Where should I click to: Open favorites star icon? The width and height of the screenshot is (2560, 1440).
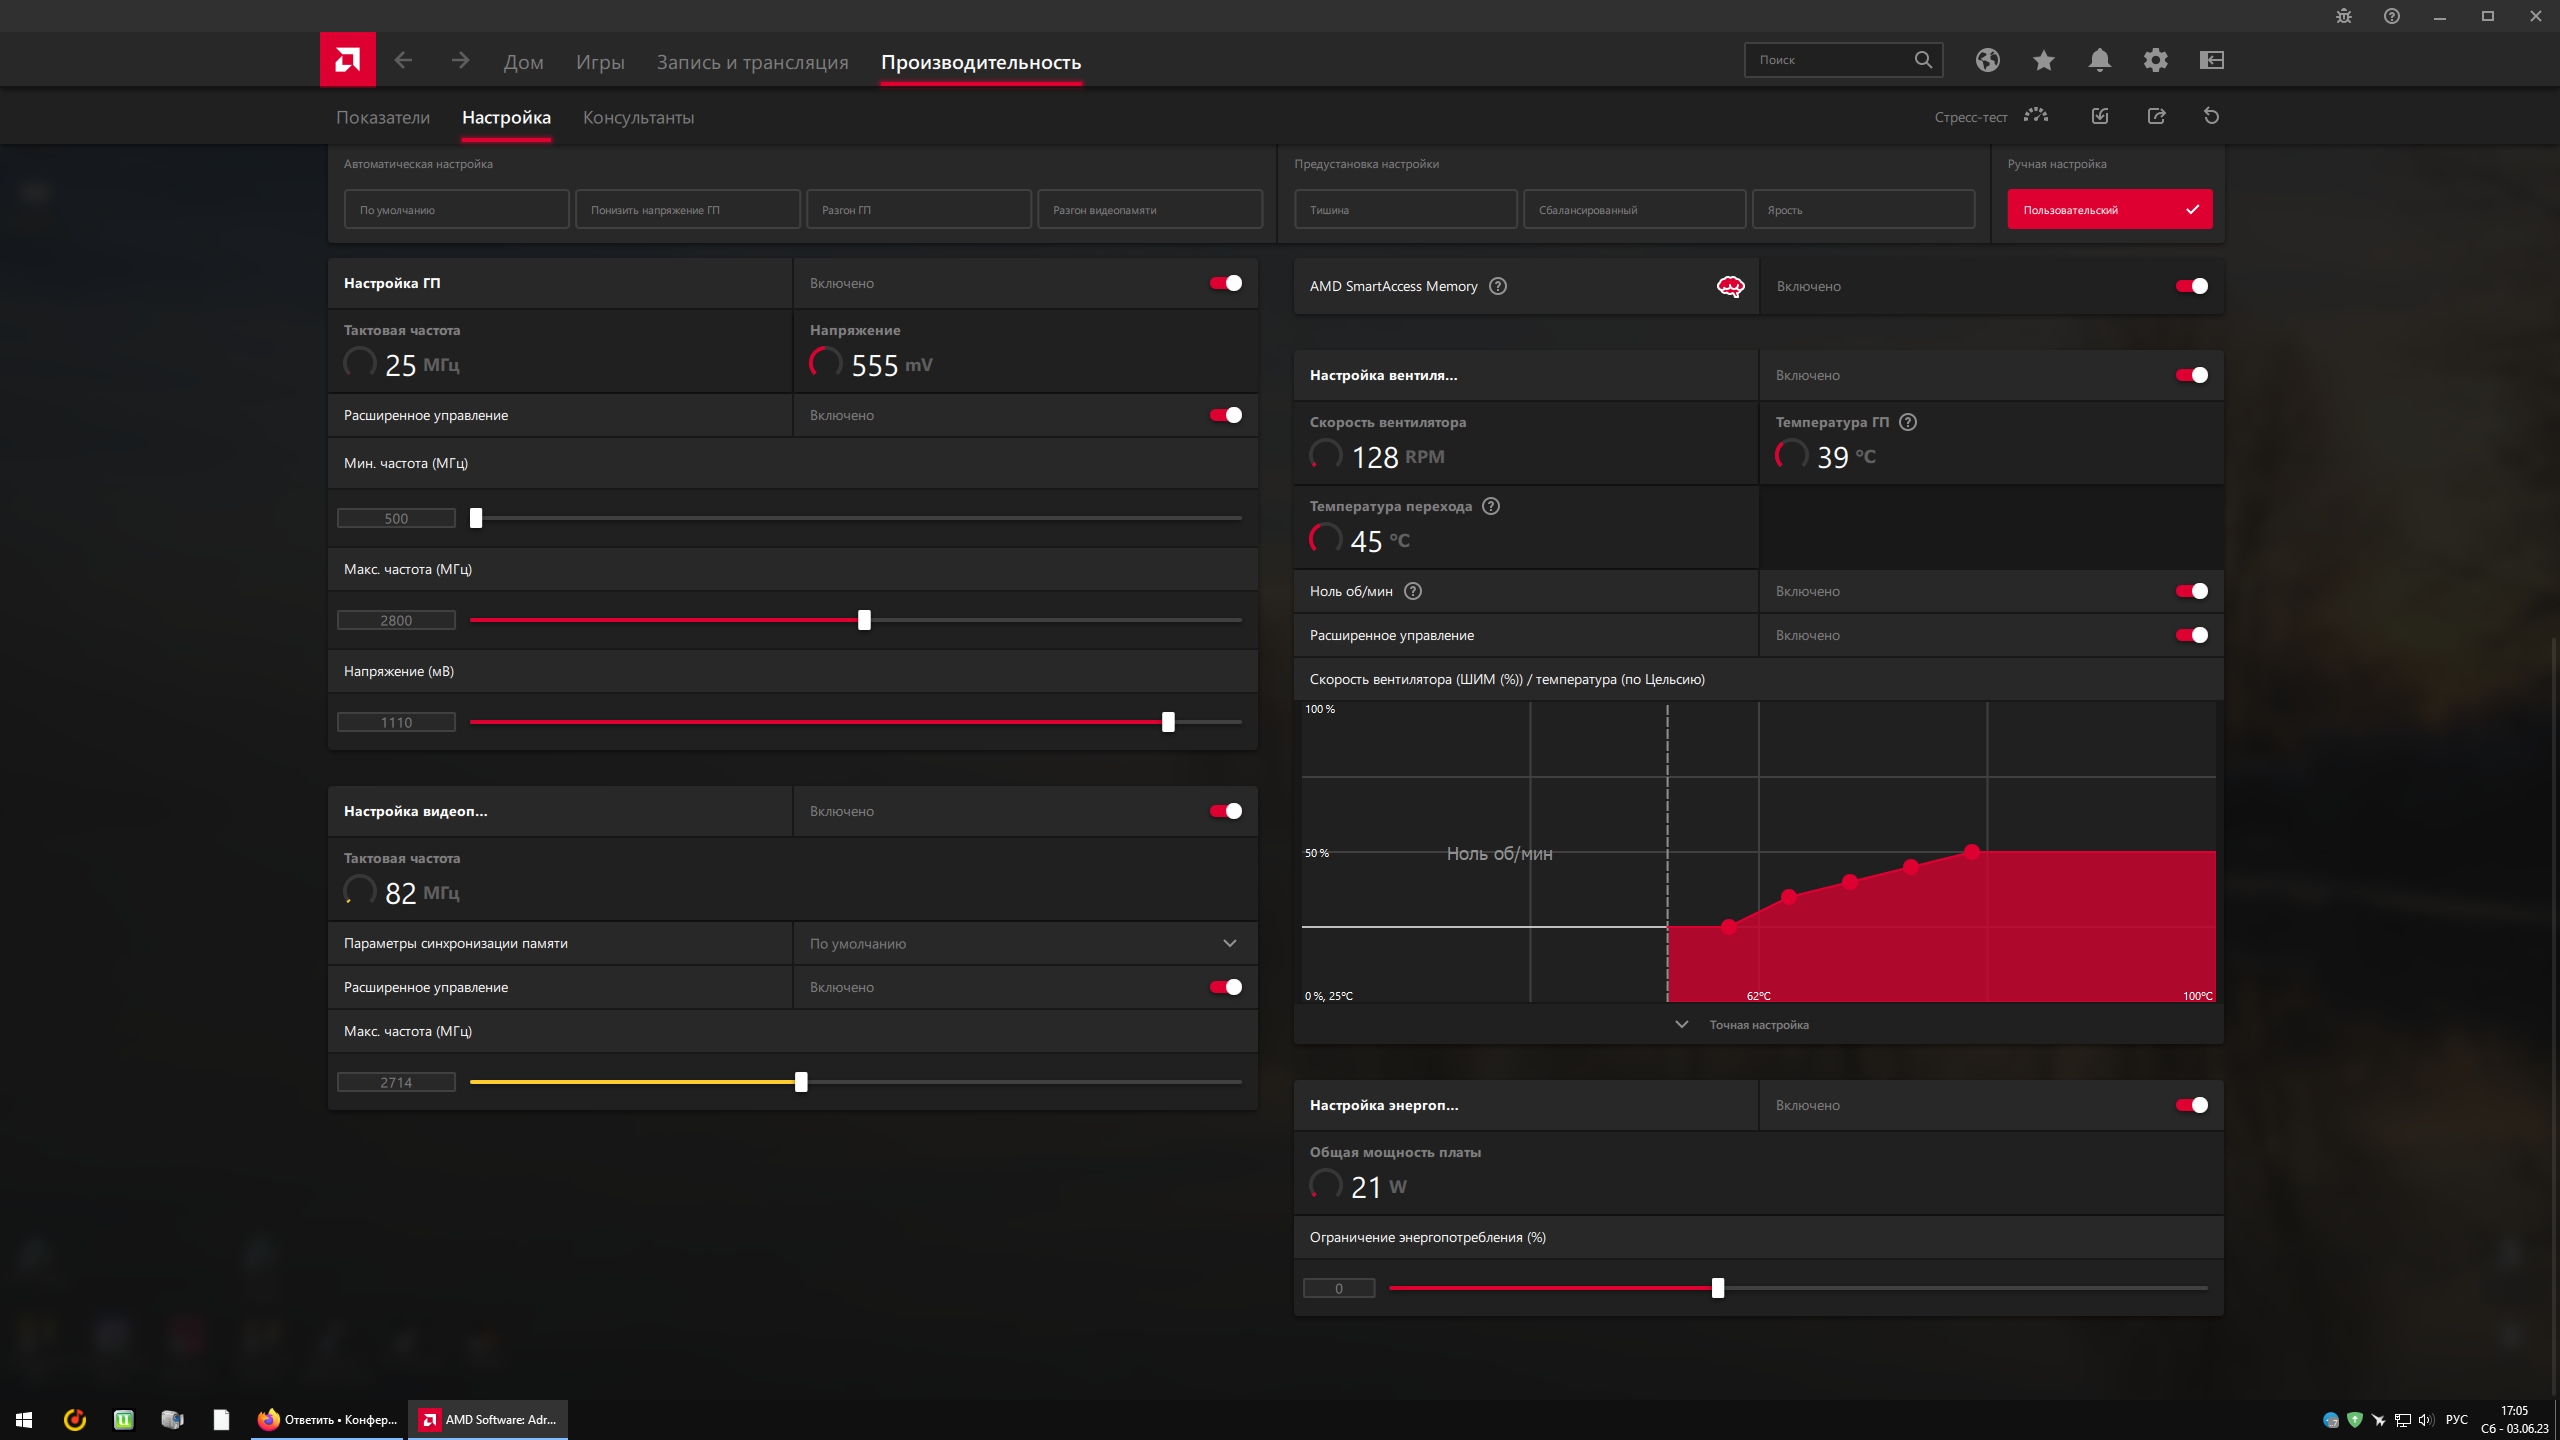2043,60
